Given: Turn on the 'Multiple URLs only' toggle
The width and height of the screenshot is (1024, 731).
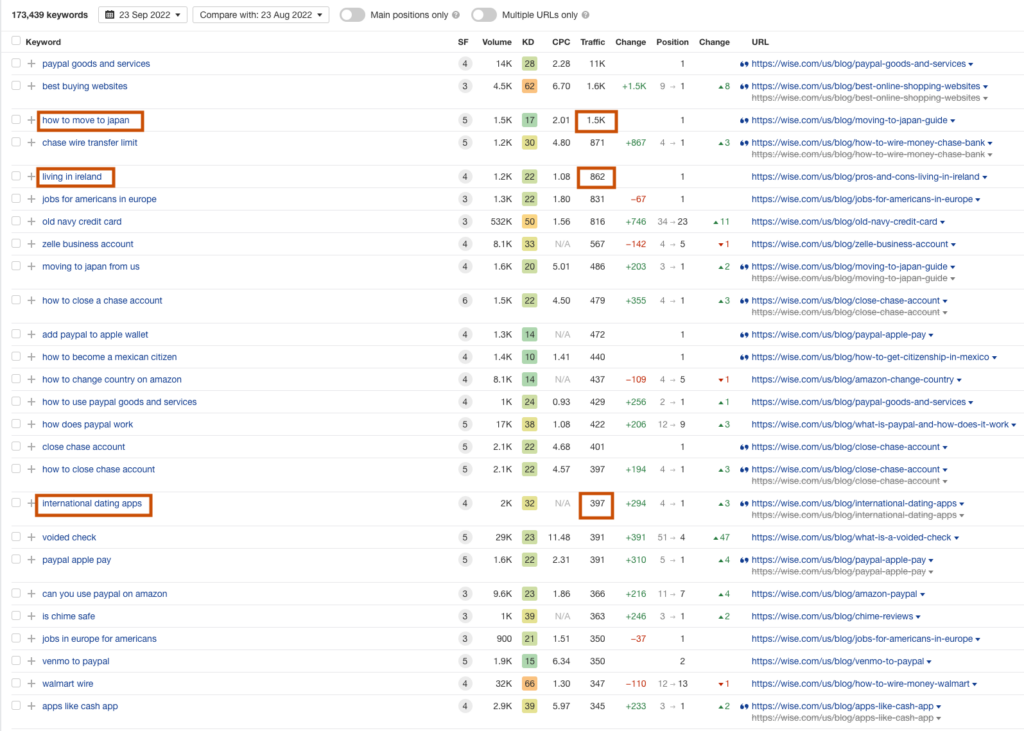Looking at the screenshot, I should coord(483,16).
